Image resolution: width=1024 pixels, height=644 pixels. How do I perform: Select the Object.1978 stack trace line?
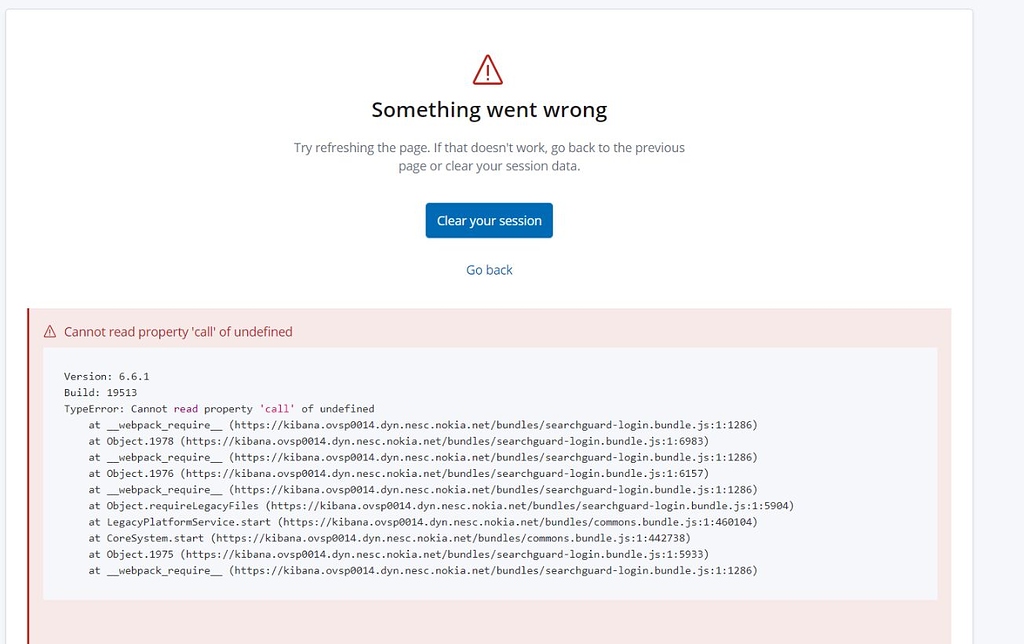tap(399, 442)
